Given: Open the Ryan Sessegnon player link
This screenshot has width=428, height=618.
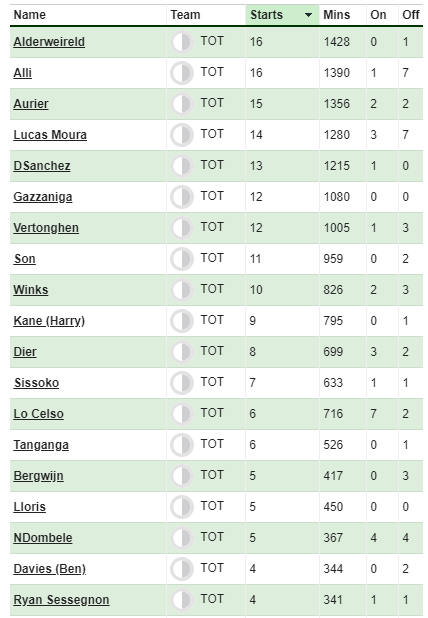Looking at the screenshot, I should [x=61, y=600].
